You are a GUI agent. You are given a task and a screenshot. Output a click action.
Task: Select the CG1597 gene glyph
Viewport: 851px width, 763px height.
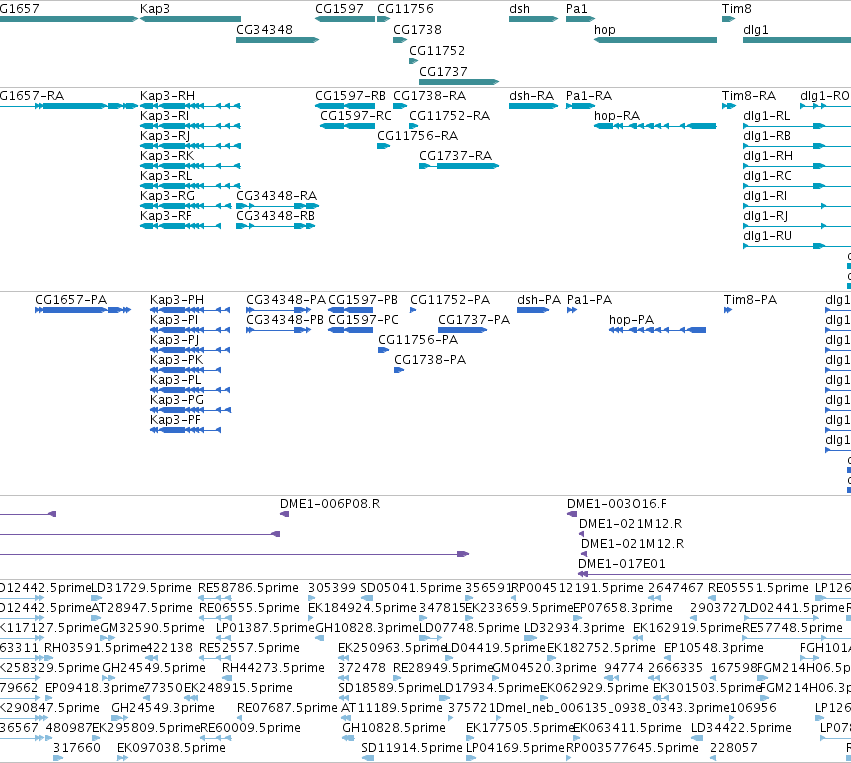[345, 19]
